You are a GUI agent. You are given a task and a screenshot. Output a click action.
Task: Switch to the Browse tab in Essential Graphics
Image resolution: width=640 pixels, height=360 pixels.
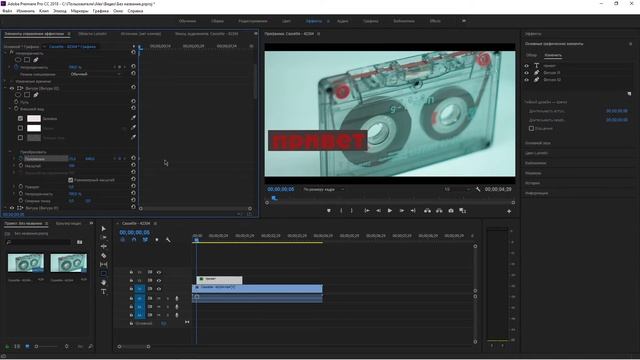[x=531, y=55]
